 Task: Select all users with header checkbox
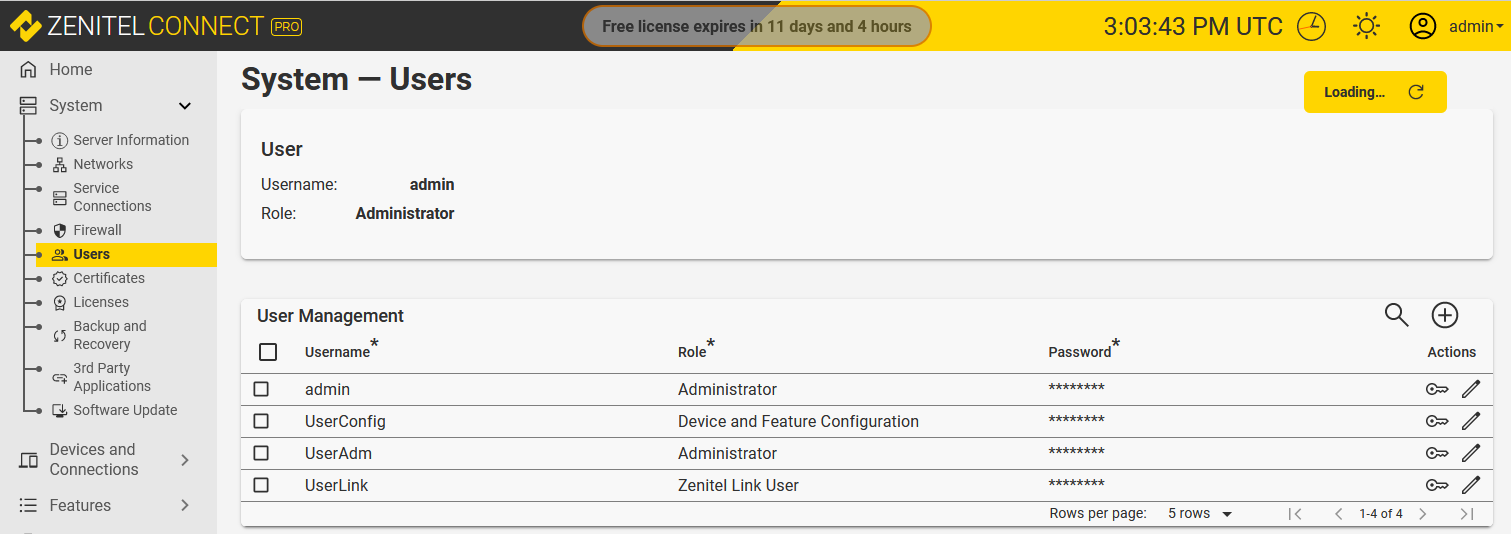(x=268, y=352)
